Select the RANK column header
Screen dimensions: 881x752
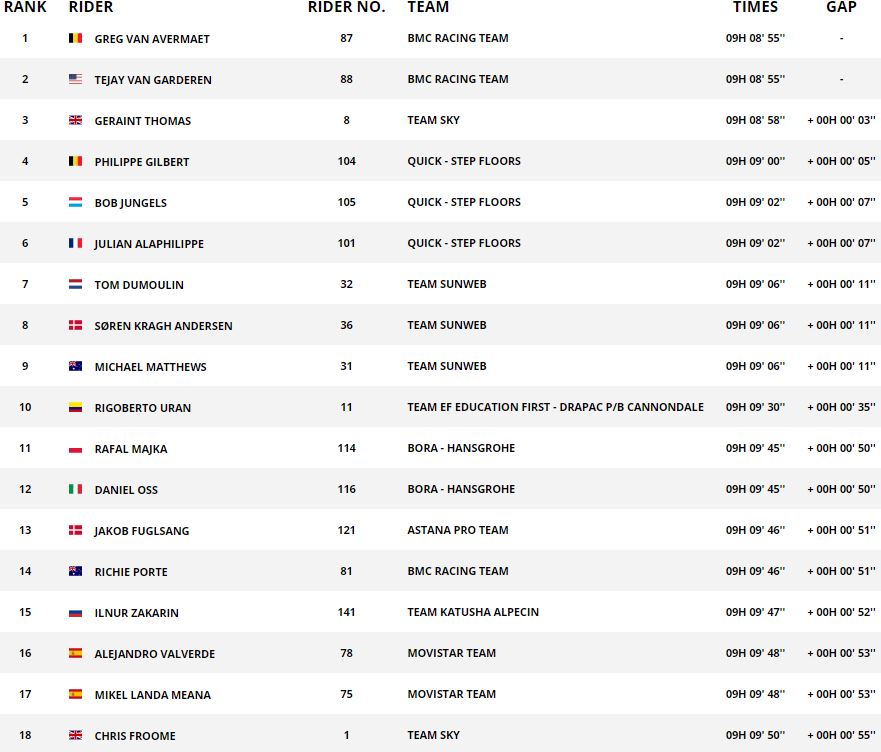tap(25, 7)
